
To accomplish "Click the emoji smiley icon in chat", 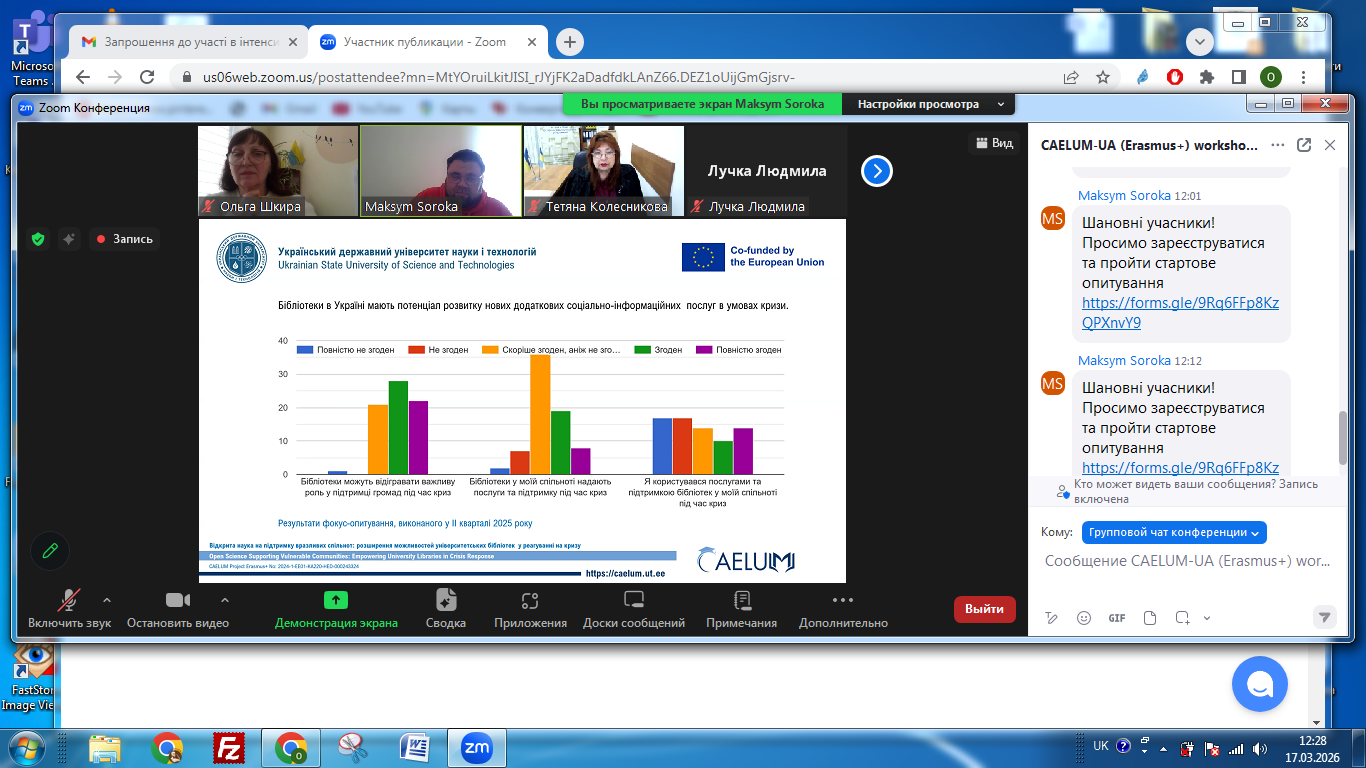I will pyautogui.click(x=1084, y=618).
